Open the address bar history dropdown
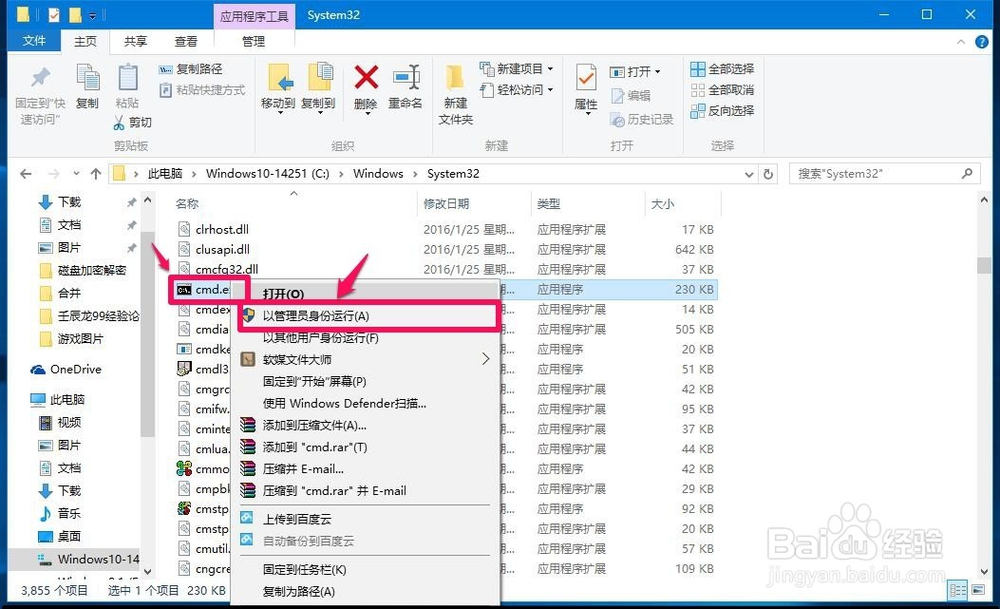The image size is (1000, 609). [749, 174]
